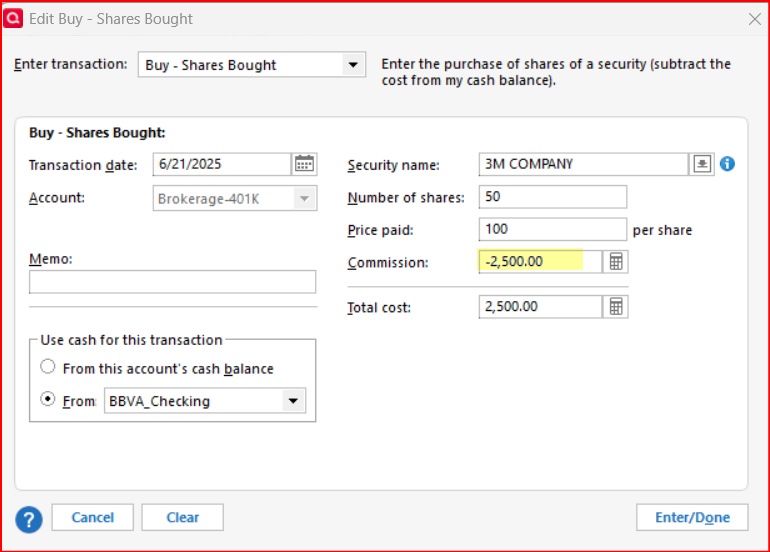Open help with the blue question mark icon

pyautogui.click(x=29, y=519)
